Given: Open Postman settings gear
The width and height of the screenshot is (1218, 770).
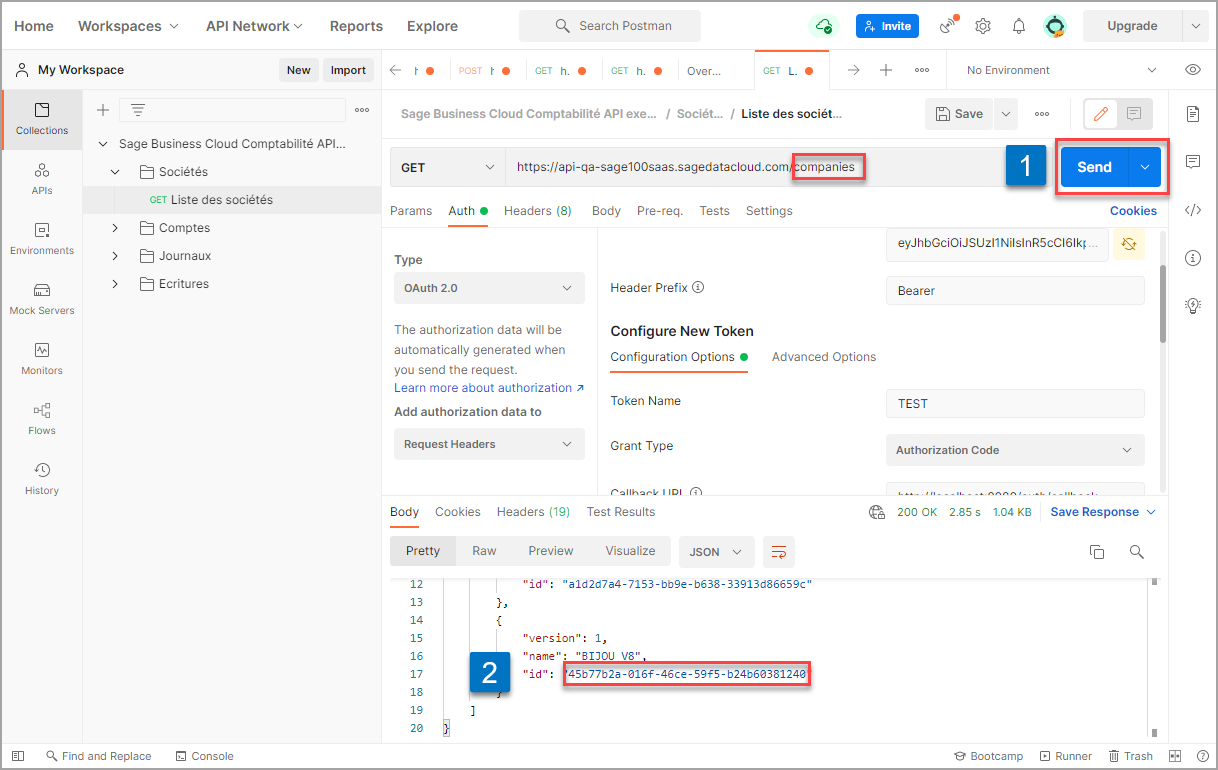Looking at the screenshot, I should [983, 26].
